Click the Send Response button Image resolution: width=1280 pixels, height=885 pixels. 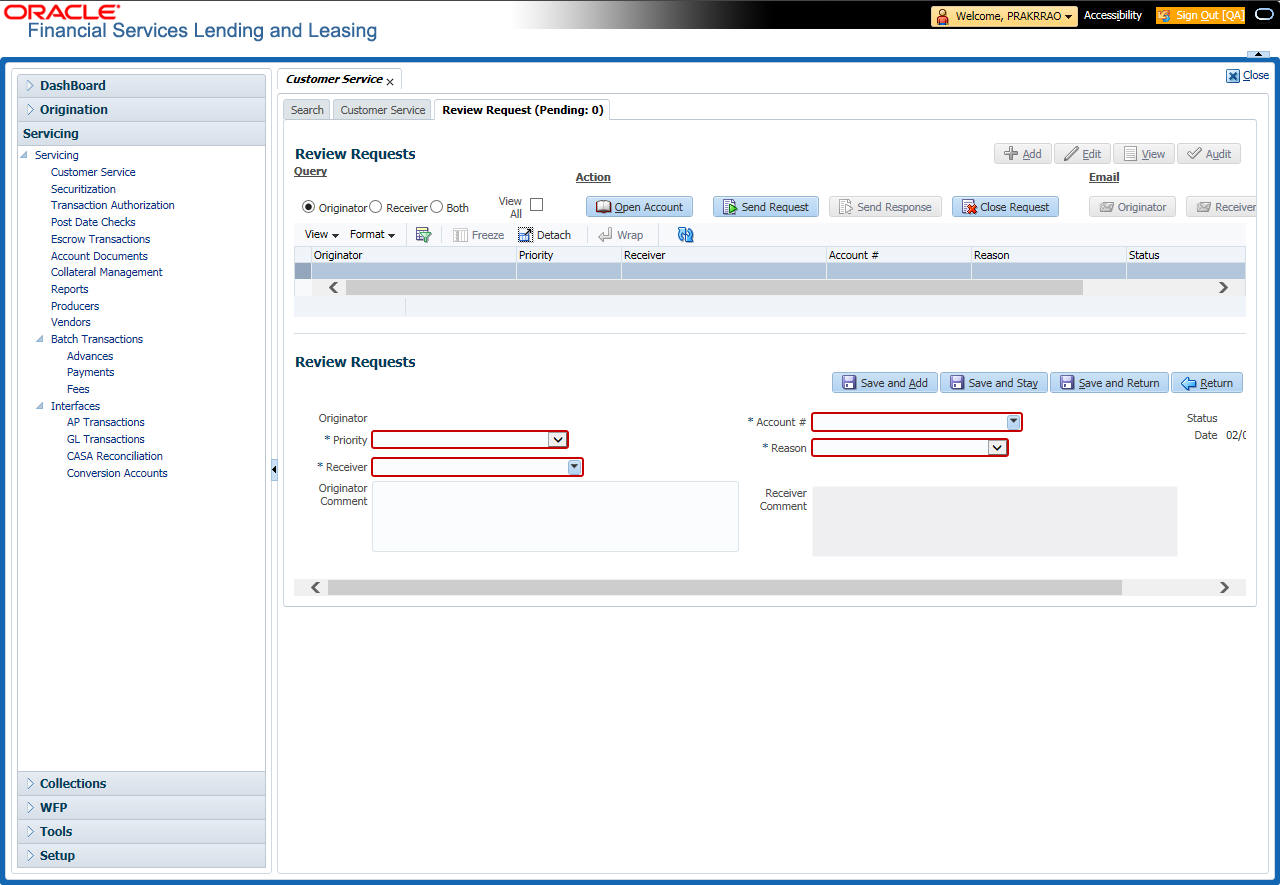pyautogui.click(x=885, y=207)
